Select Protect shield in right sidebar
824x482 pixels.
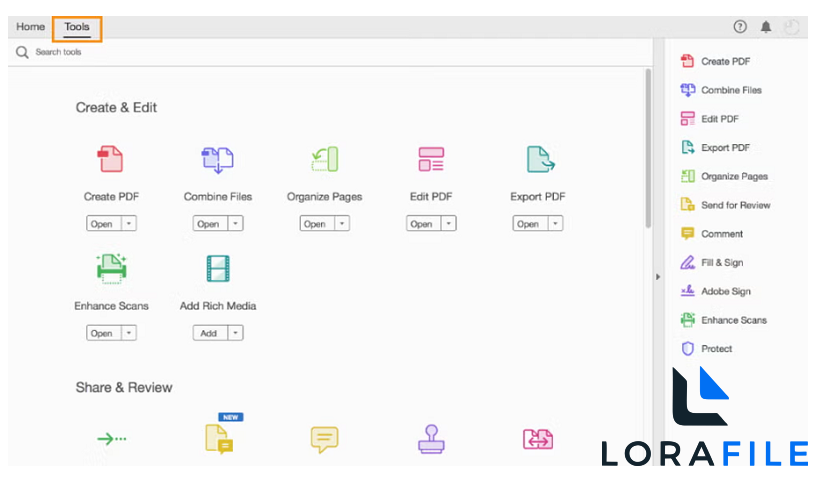[x=706, y=348]
